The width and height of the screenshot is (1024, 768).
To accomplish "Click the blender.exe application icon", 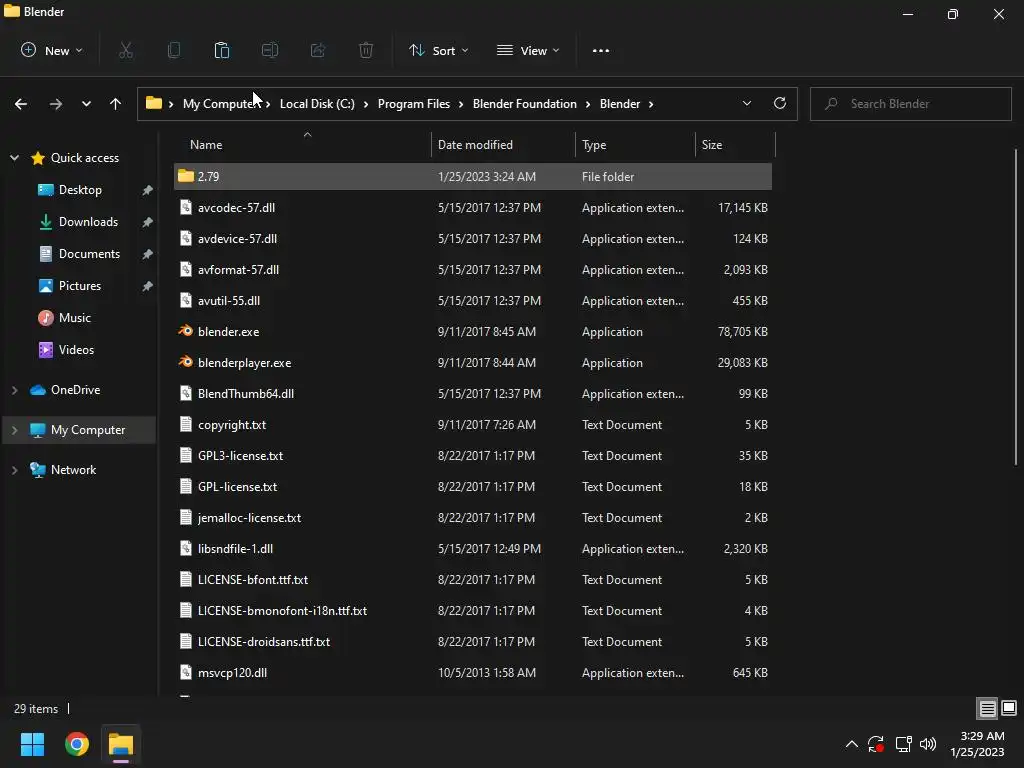I will [x=186, y=331].
